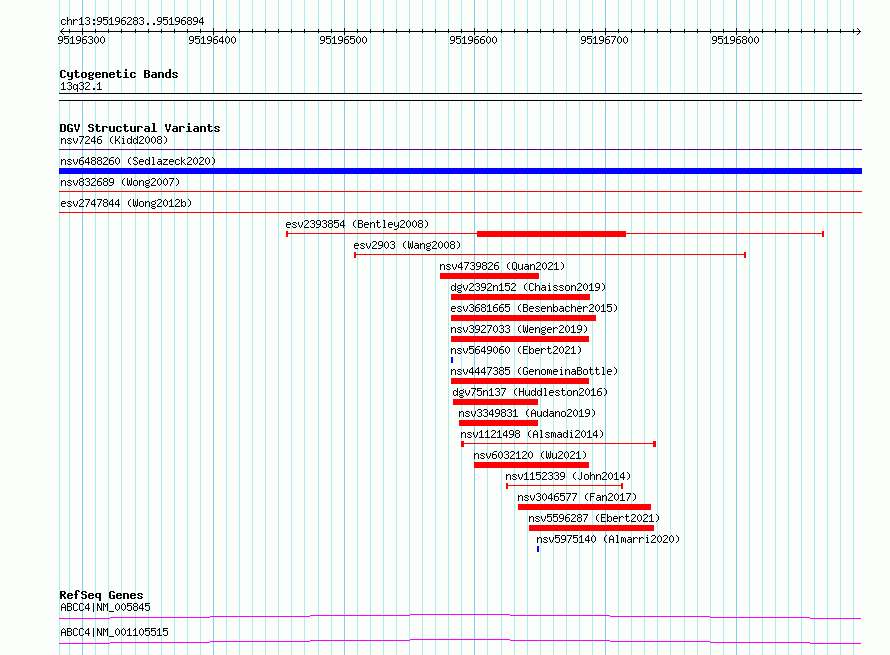Select the nsv6488260 (Sedlazeck2020) blue bar
The width and height of the screenshot is (890, 655).
(460, 171)
